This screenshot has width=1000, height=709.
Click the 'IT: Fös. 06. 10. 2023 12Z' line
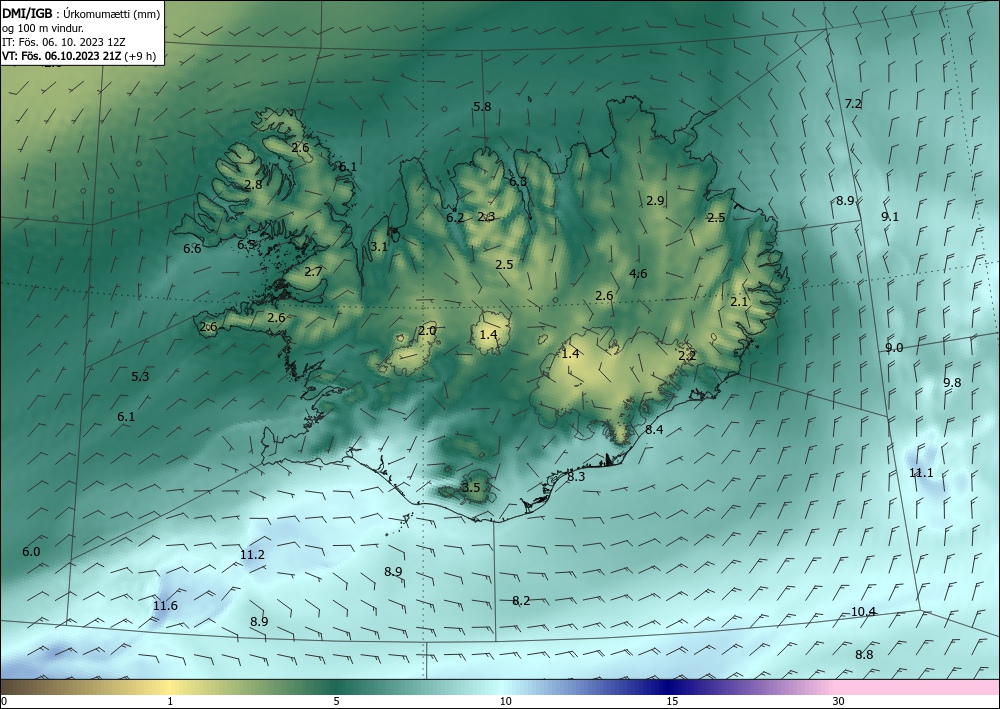[63, 42]
